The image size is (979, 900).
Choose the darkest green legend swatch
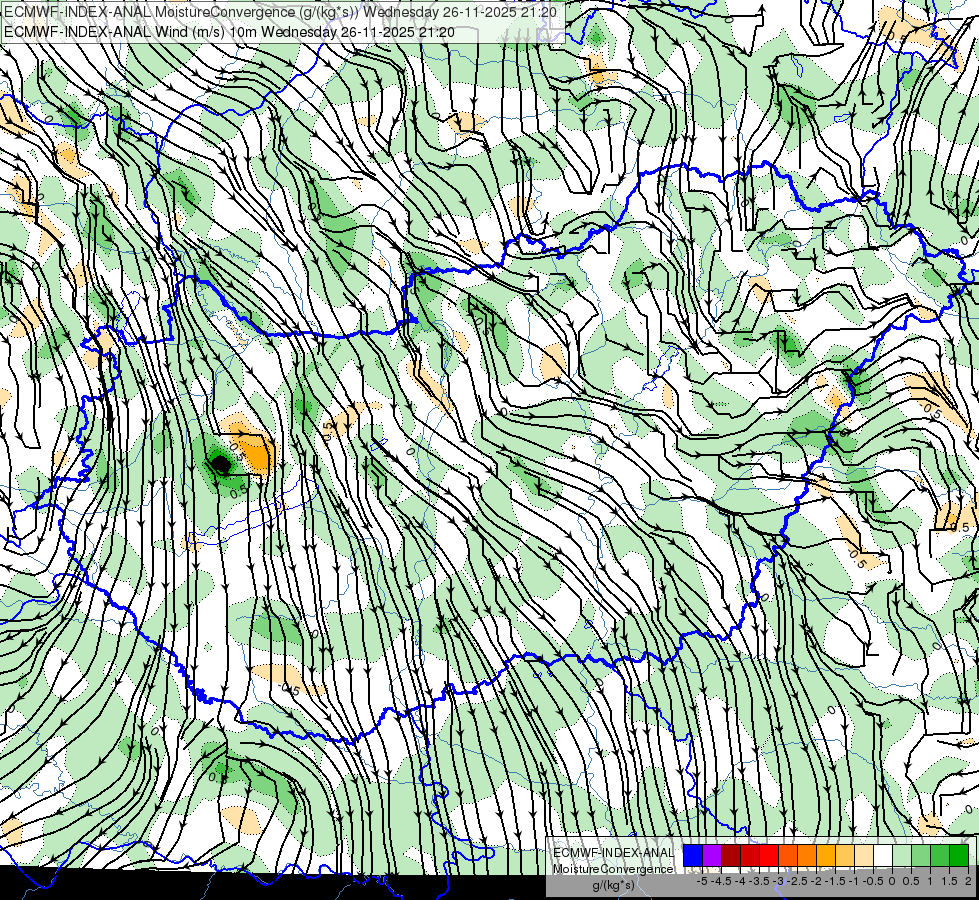pyautogui.click(x=959, y=855)
